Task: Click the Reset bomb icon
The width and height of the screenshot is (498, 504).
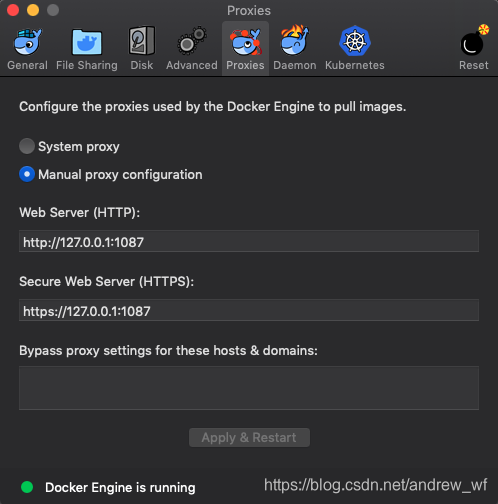Action: coord(474,40)
